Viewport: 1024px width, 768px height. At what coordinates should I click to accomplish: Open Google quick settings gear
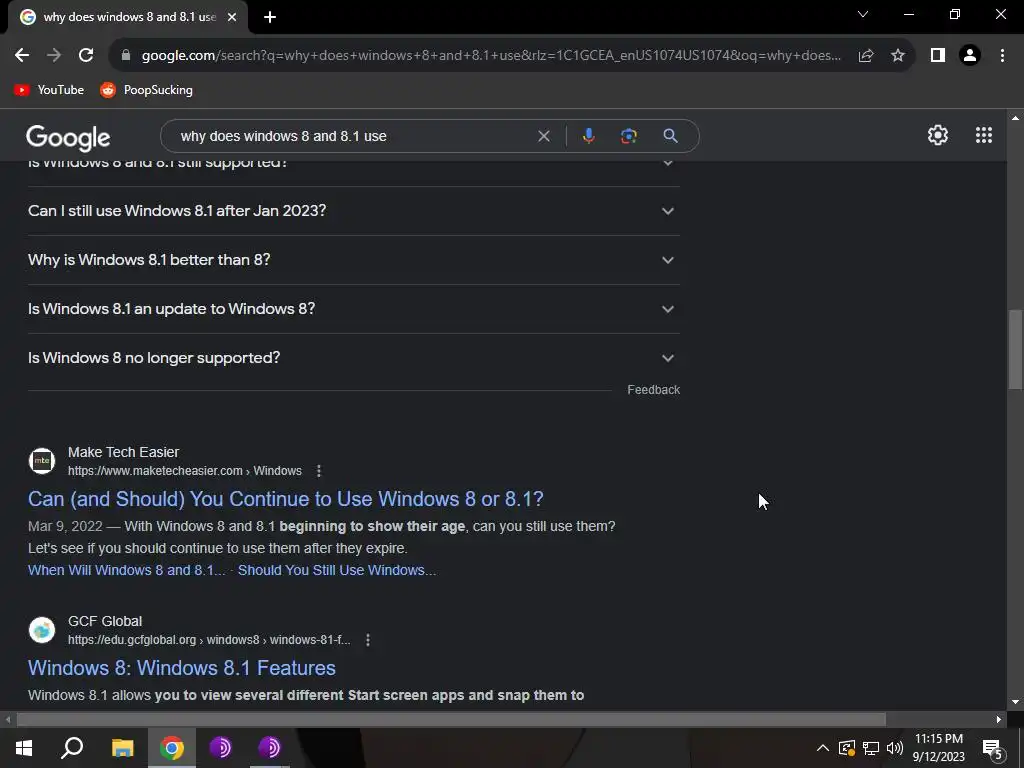(938, 135)
